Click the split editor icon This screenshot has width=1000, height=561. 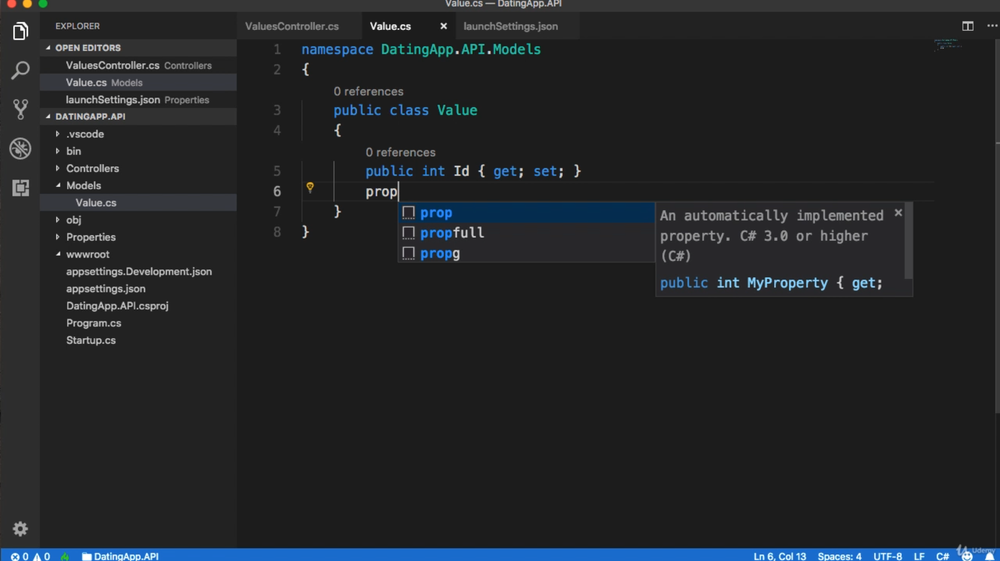(x=967, y=26)
